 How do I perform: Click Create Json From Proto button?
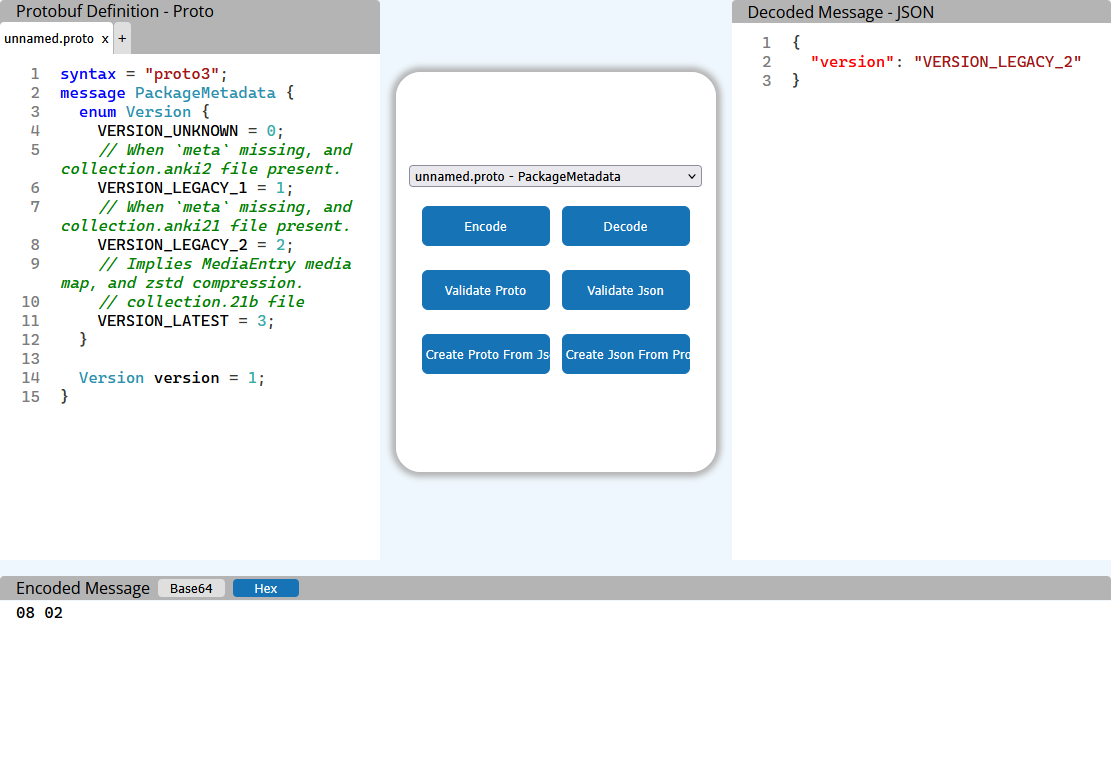point(626,354)
